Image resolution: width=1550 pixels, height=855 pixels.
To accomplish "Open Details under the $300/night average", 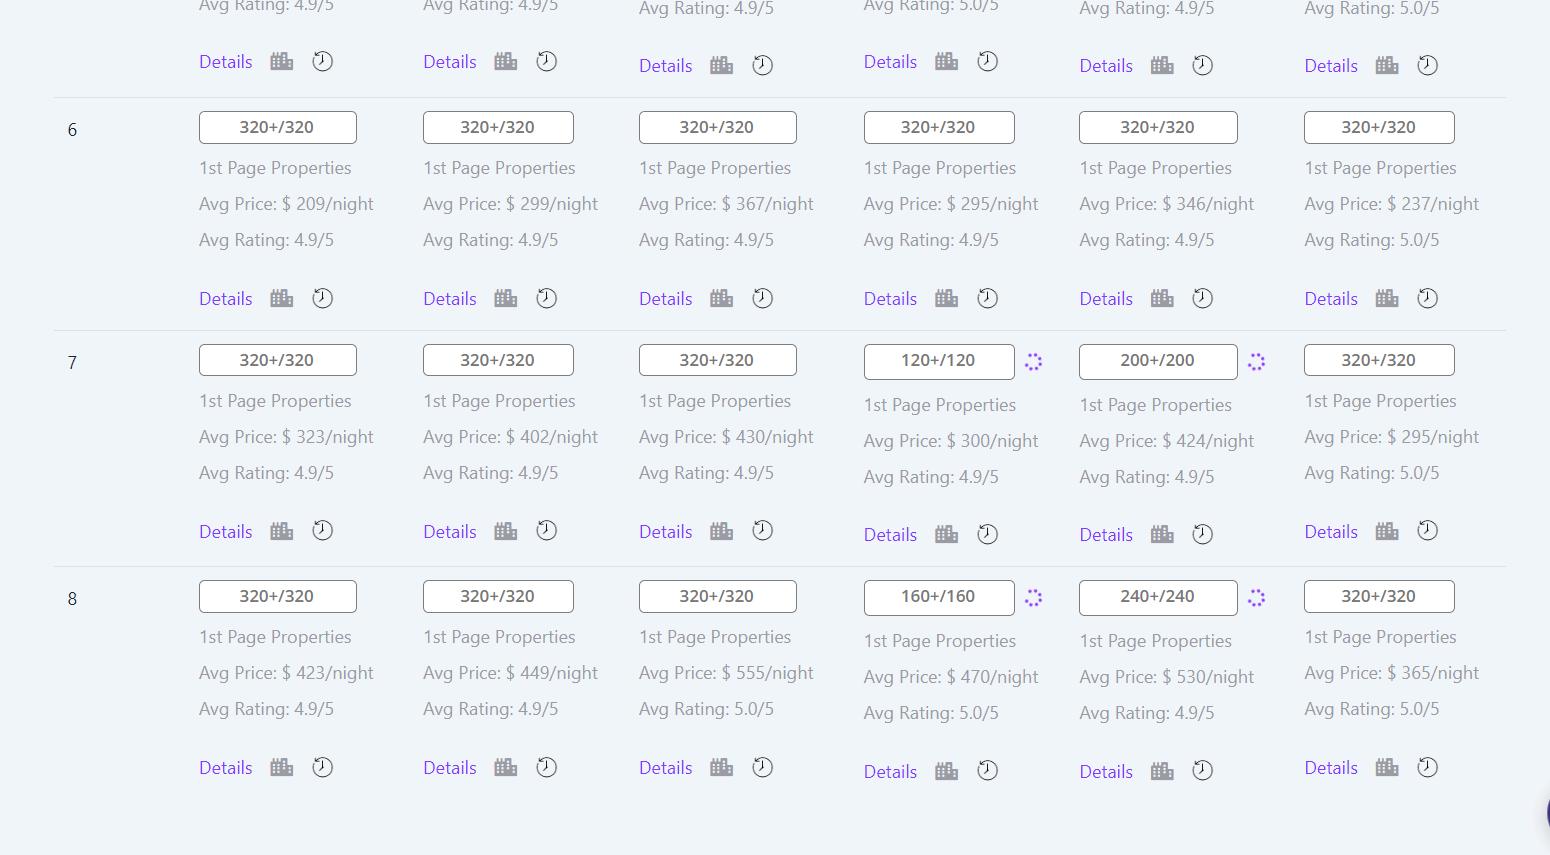I will (x=891, y=535).
